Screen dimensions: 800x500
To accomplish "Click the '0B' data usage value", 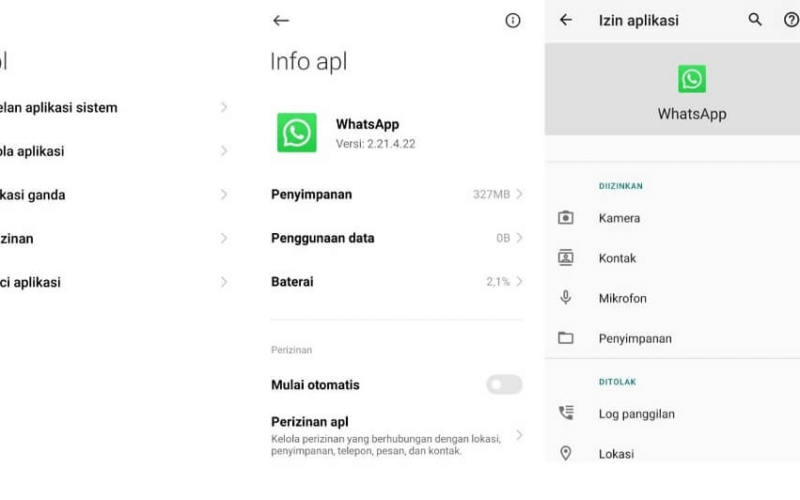I will [503, 238].
